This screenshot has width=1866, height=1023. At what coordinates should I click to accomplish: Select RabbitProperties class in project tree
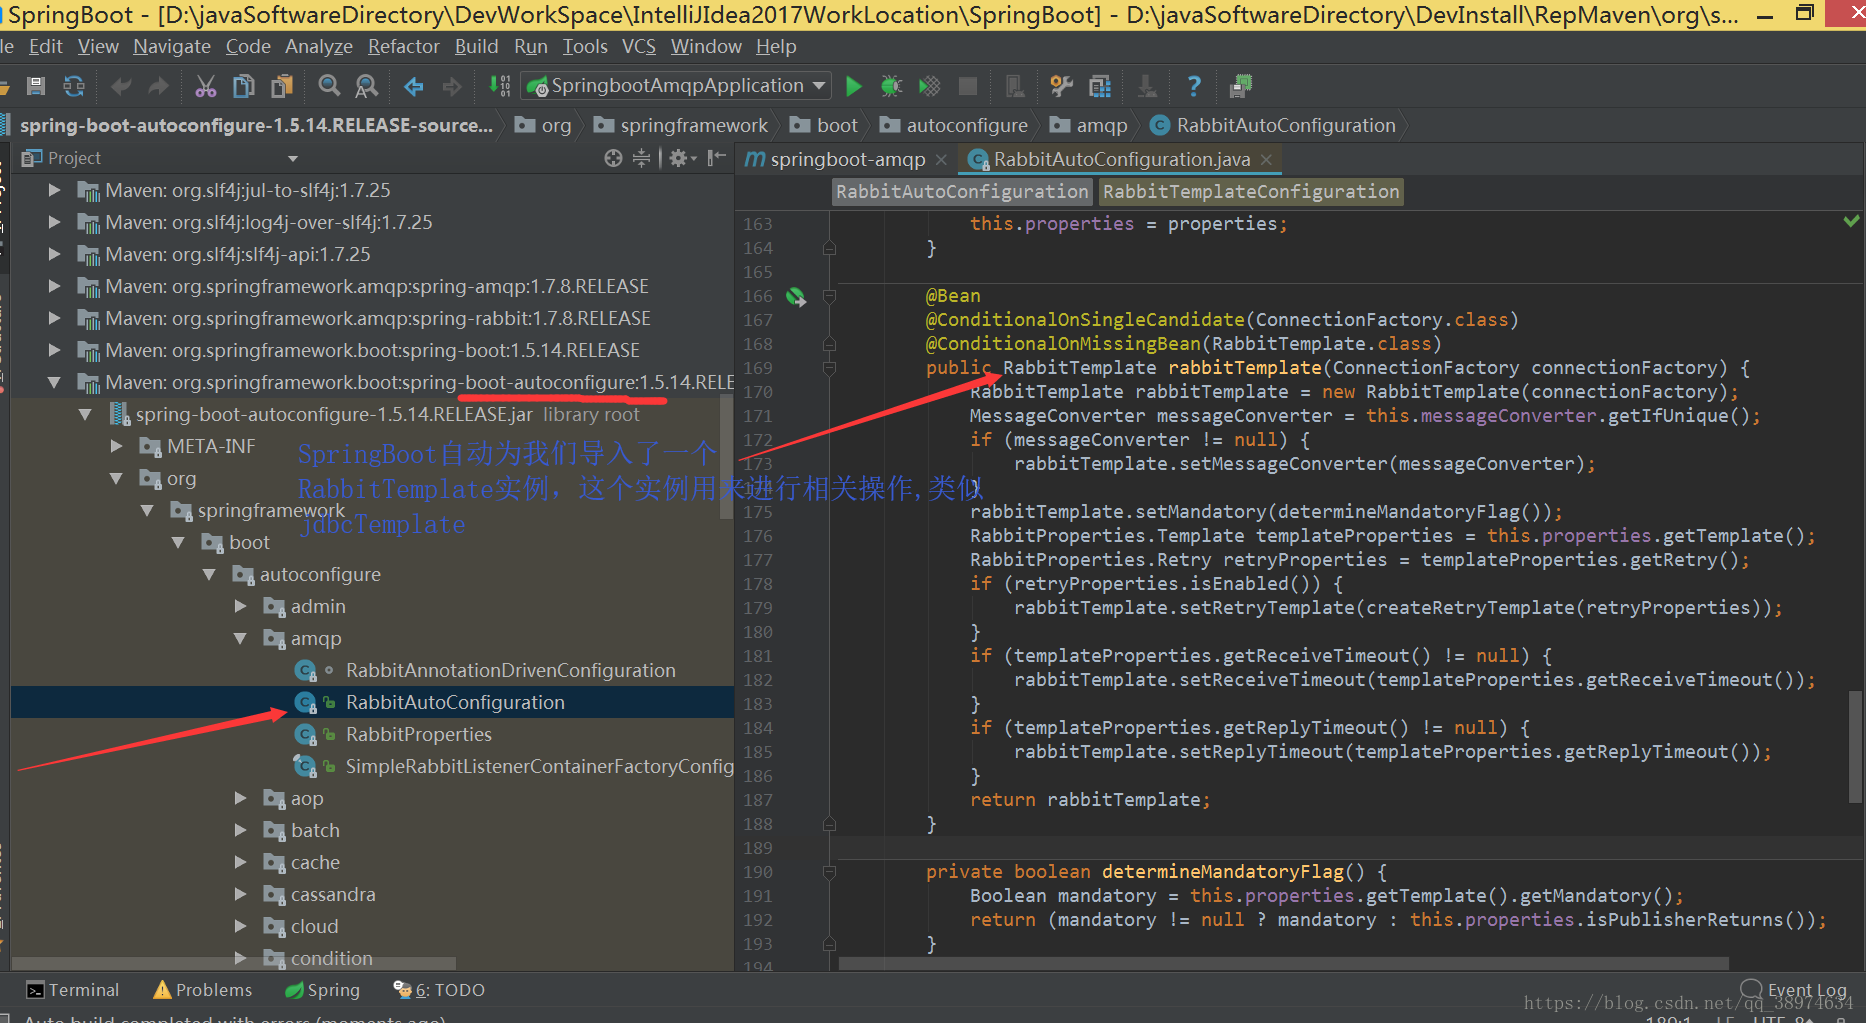418,734
